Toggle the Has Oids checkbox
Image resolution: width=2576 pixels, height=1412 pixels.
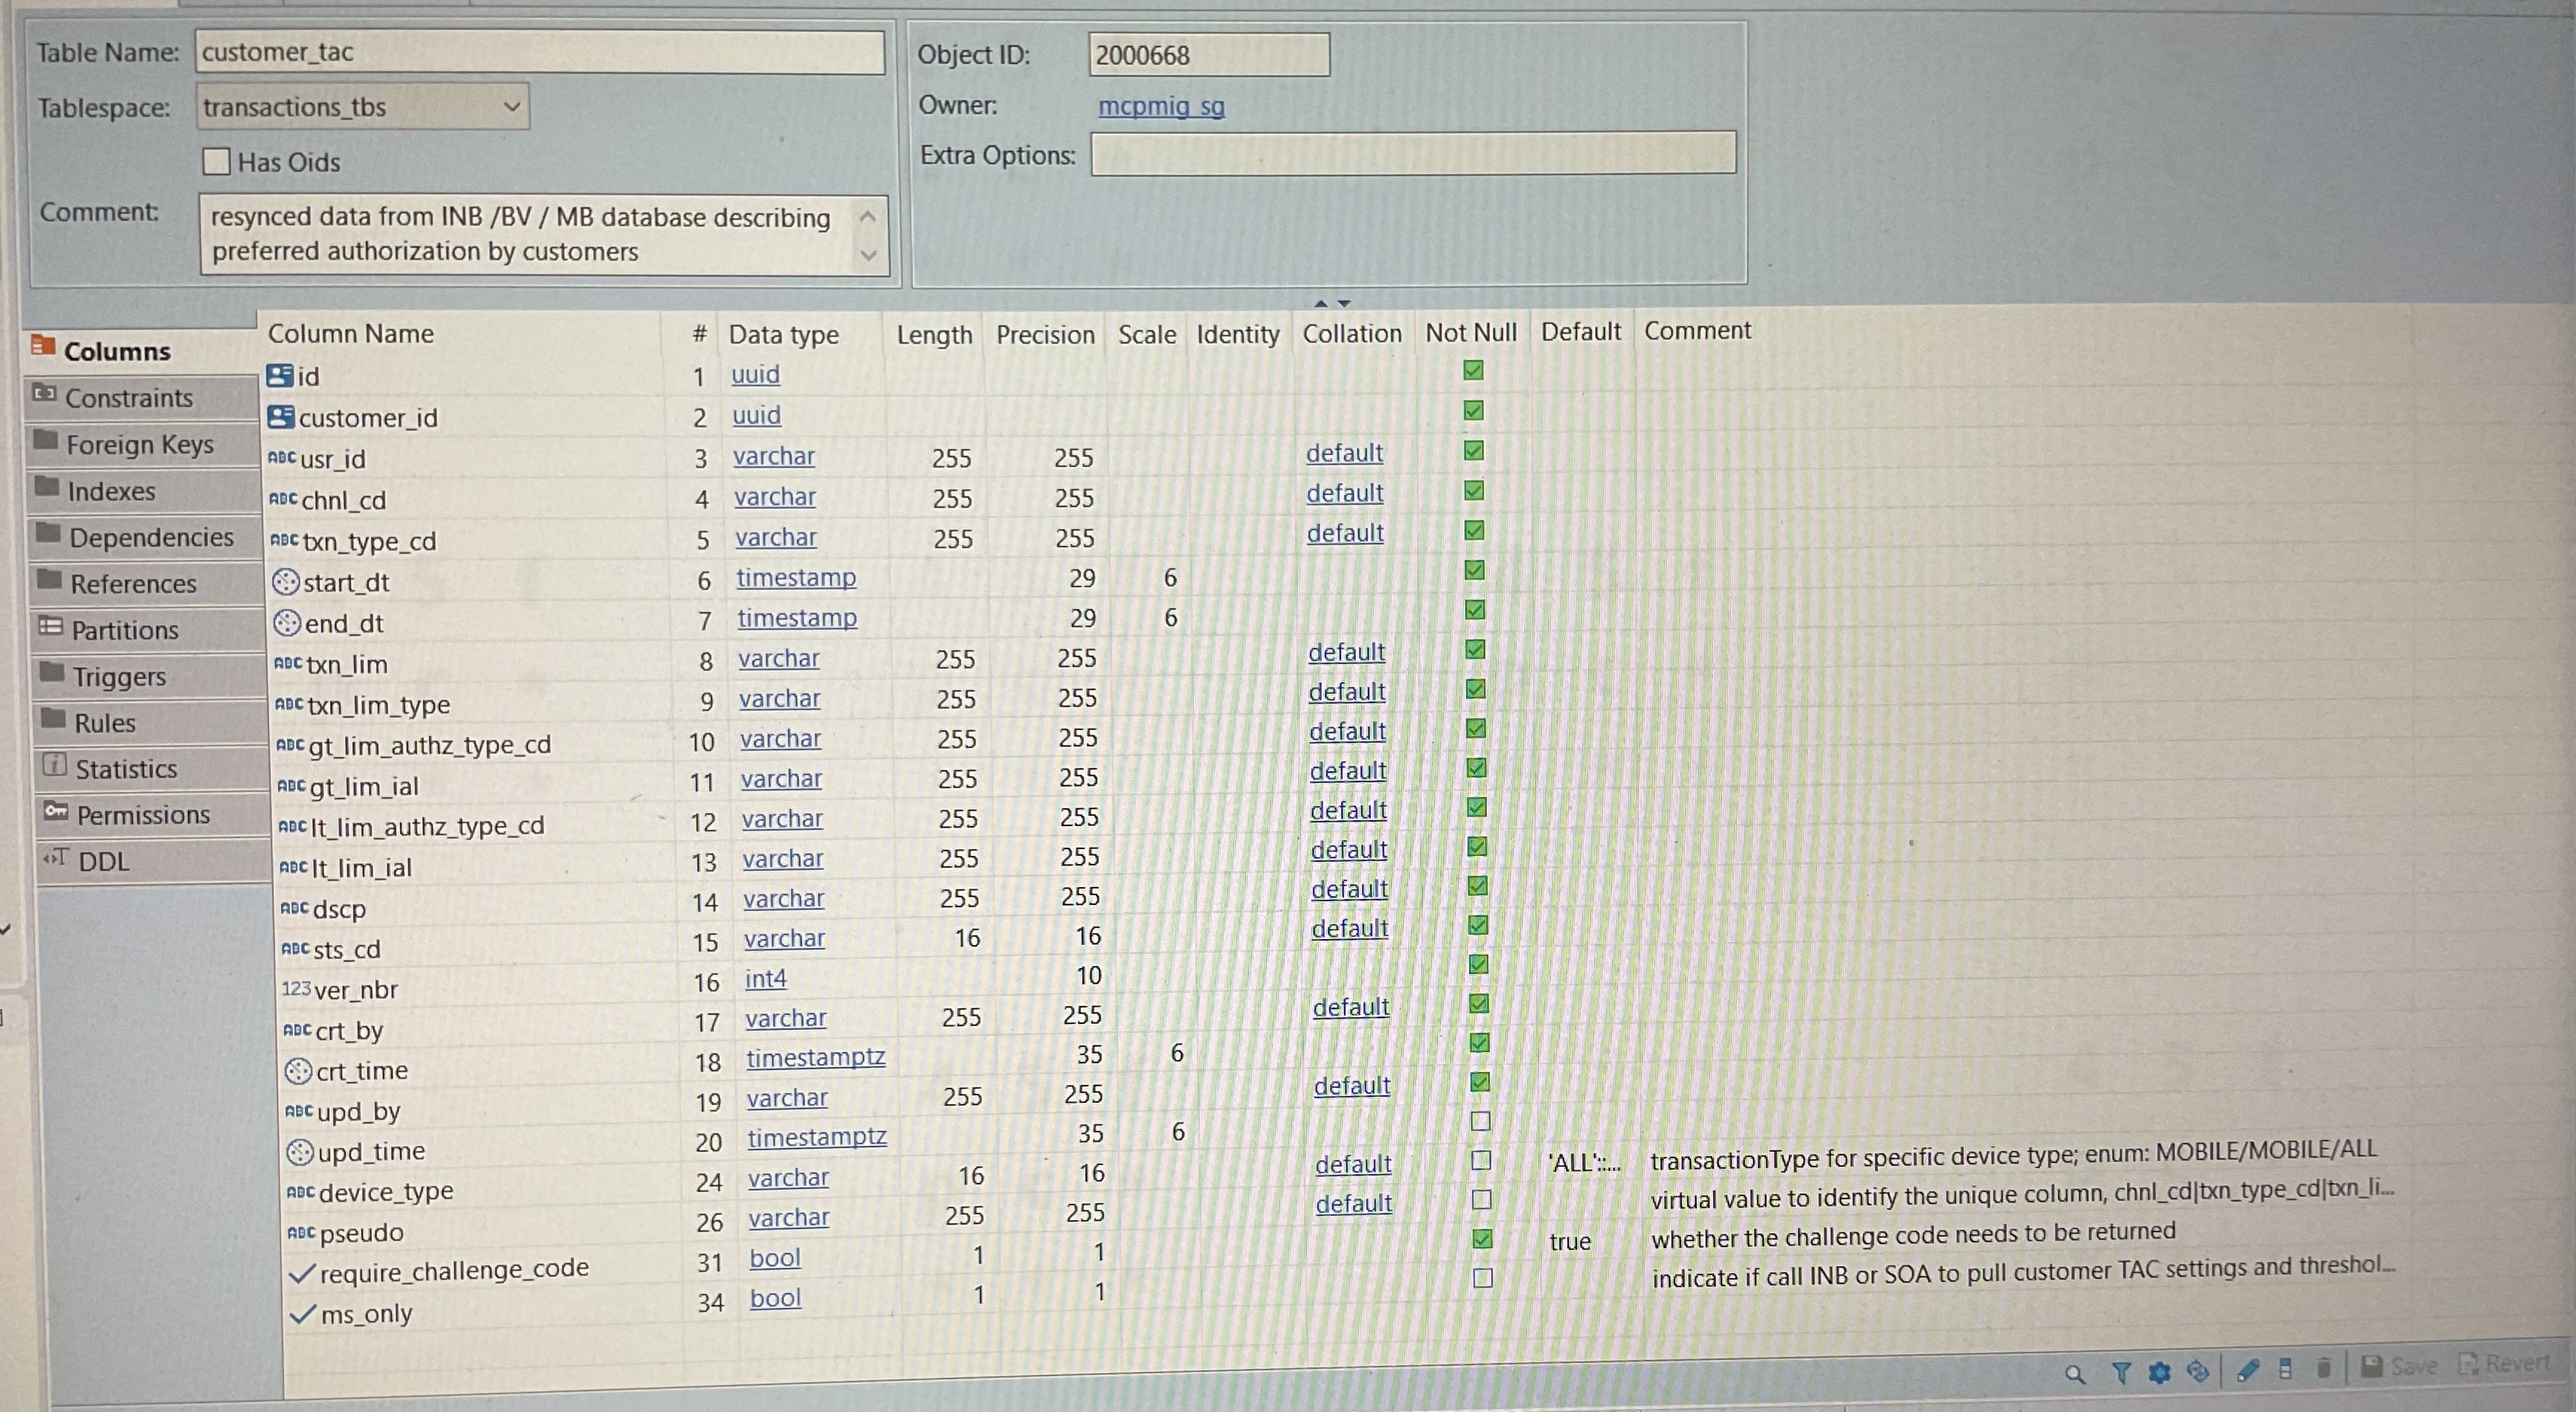[217, 162]
